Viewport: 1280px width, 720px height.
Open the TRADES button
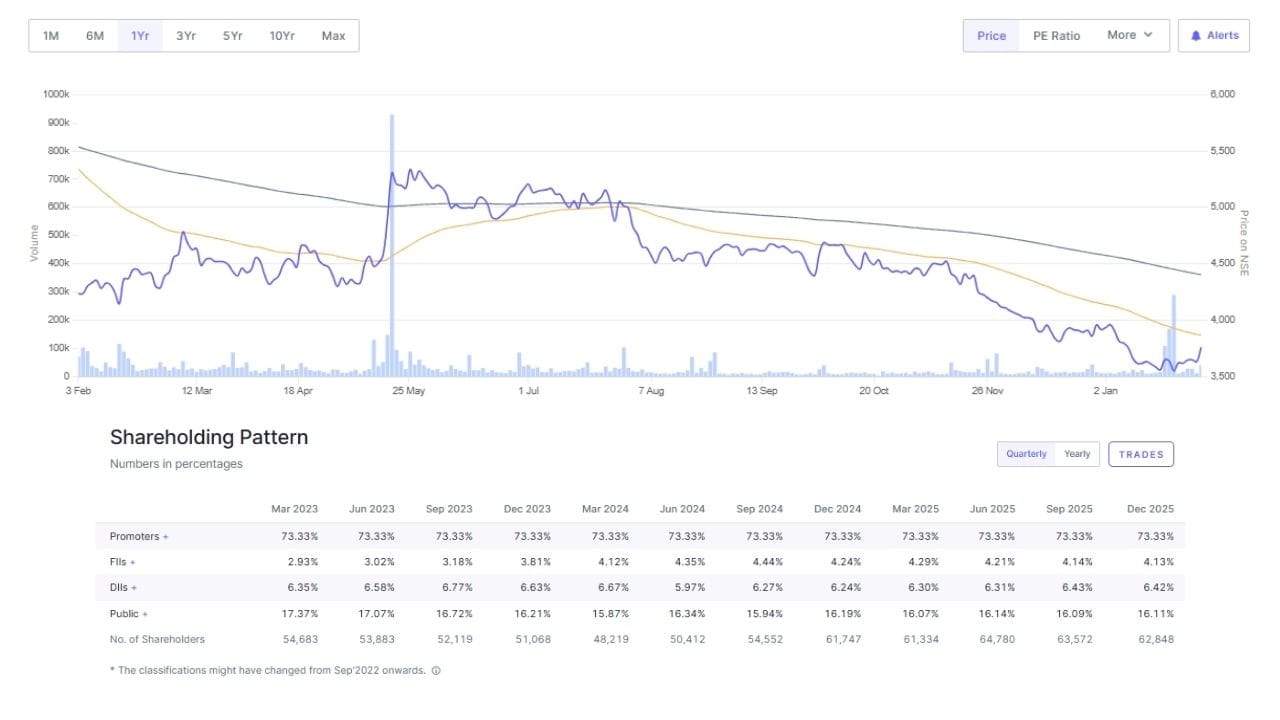pos(1141,454)
